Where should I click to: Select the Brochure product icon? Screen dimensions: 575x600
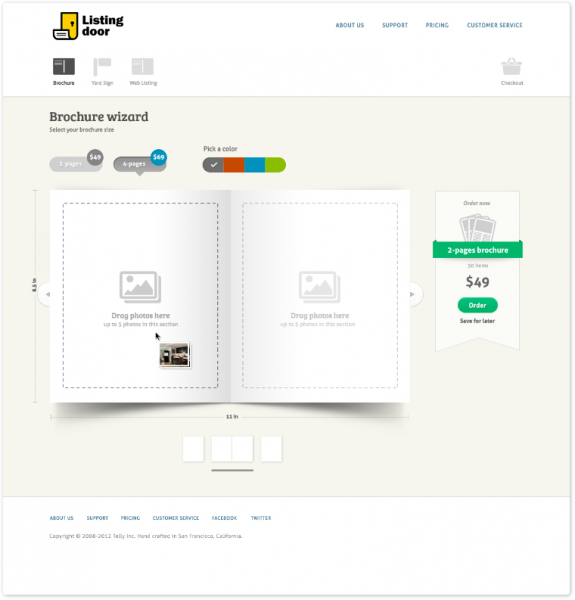coord(64,67)
